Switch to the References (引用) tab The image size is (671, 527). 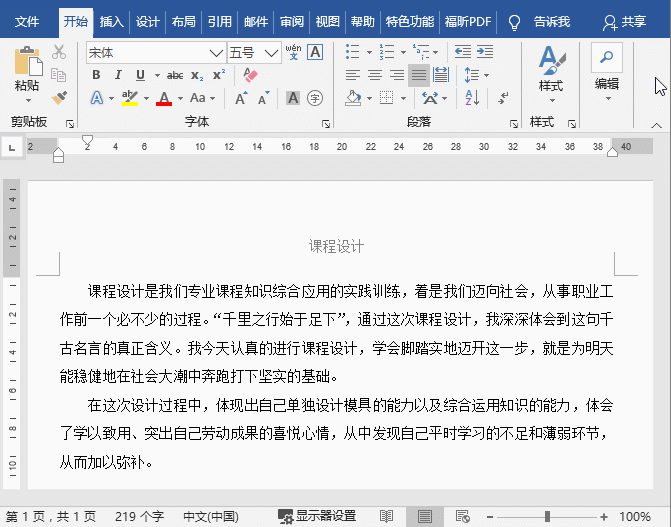[220, 22]
